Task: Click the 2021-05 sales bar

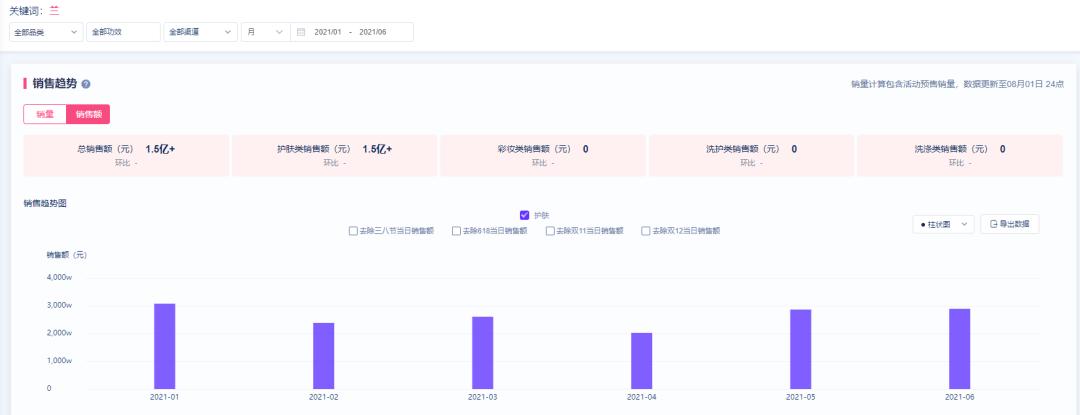Action: pyautogui.click(x=800, y=350)
